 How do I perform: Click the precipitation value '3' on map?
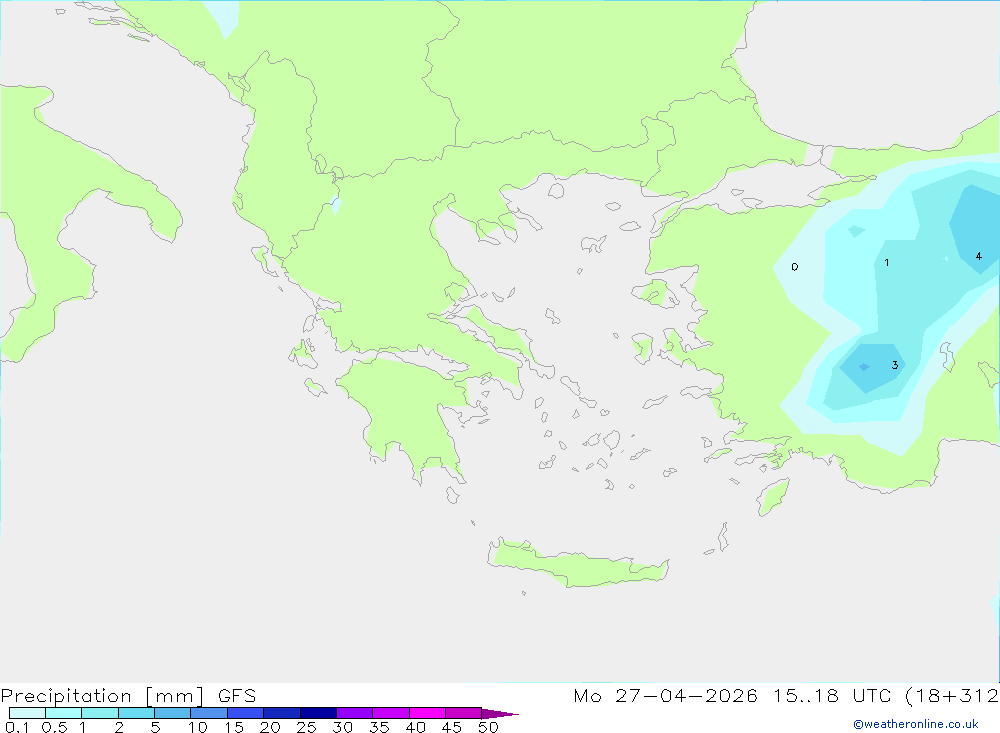click(x=895, y=365)
